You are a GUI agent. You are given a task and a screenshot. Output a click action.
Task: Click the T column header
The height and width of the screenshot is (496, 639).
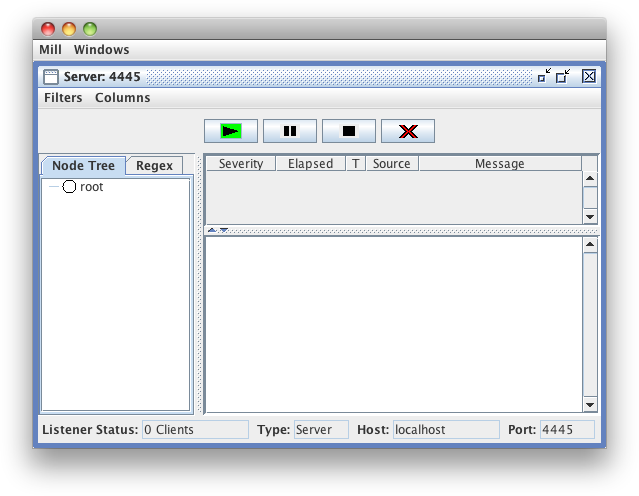tap(356, 163)
